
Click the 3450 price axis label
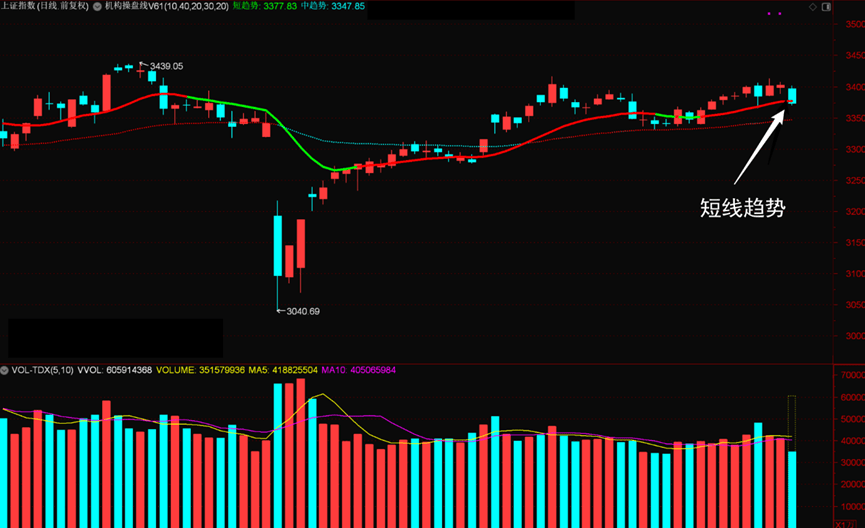pos(855,56)
